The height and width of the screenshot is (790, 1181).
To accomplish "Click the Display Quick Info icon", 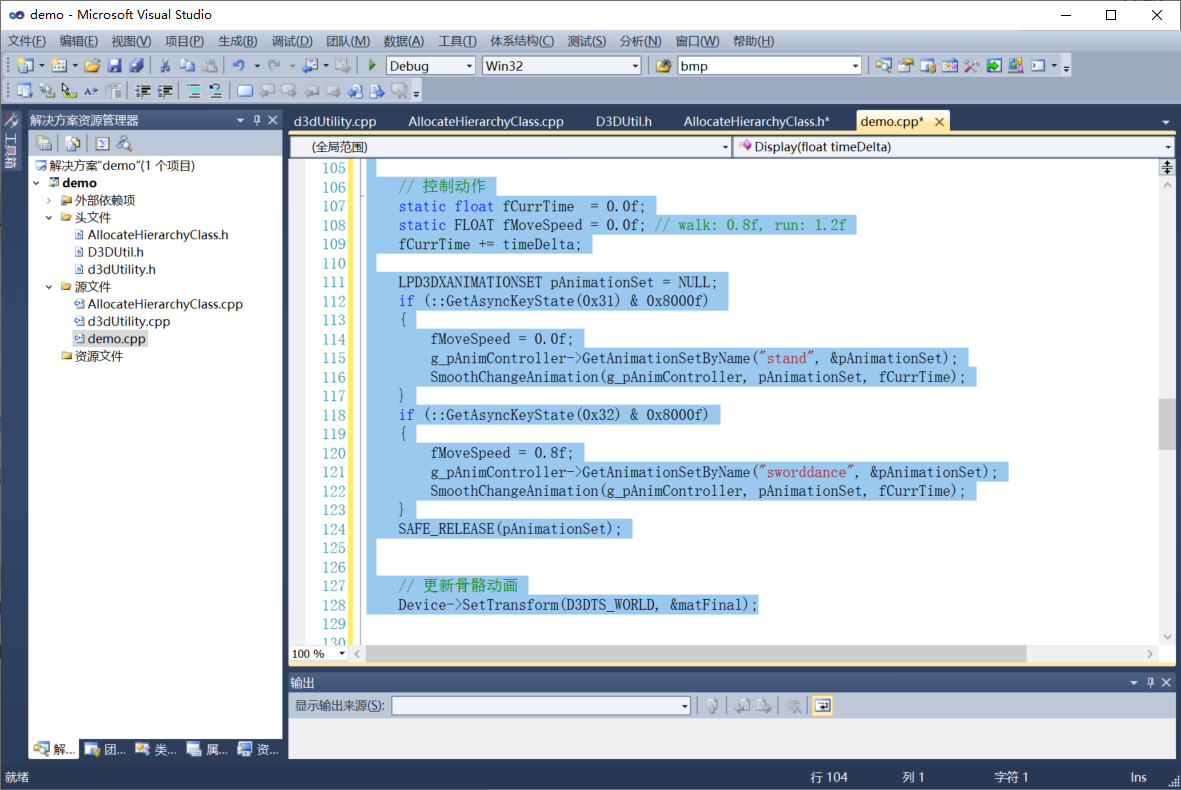I will (69, 91).
